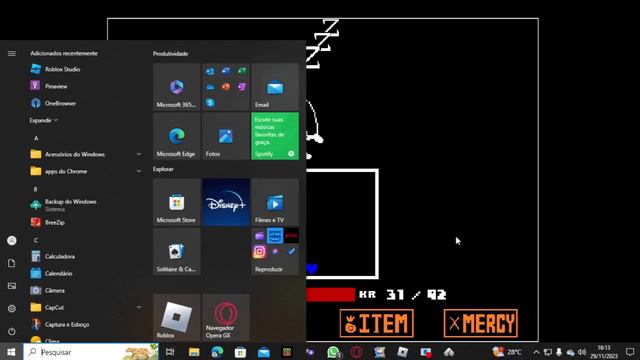Screen dimensions: 640x360
Task: Select MERCY button in the game
Action: pyautogui.click(x=481, y=323)
